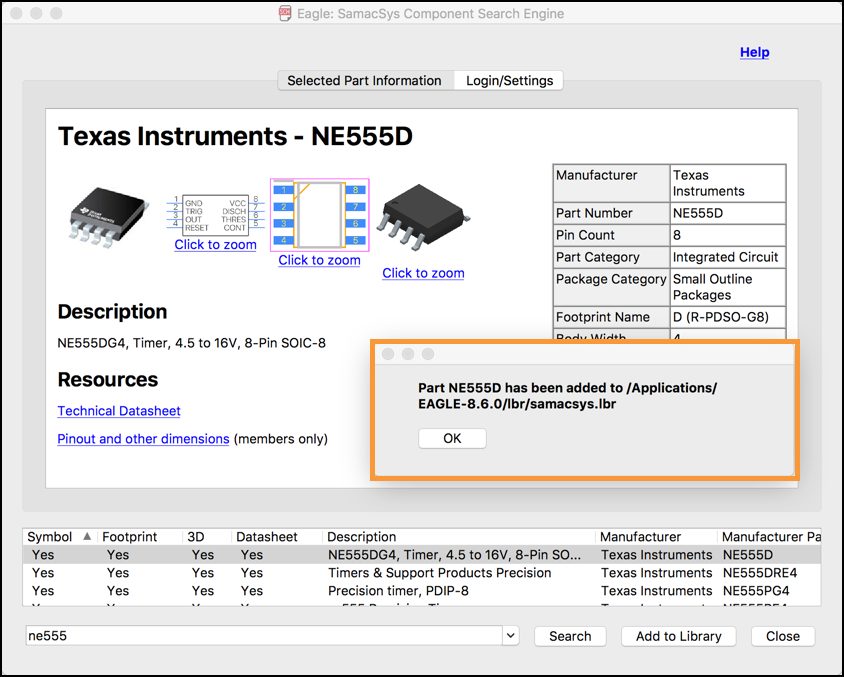Sort results by the Footprint column header

(141, 537)
